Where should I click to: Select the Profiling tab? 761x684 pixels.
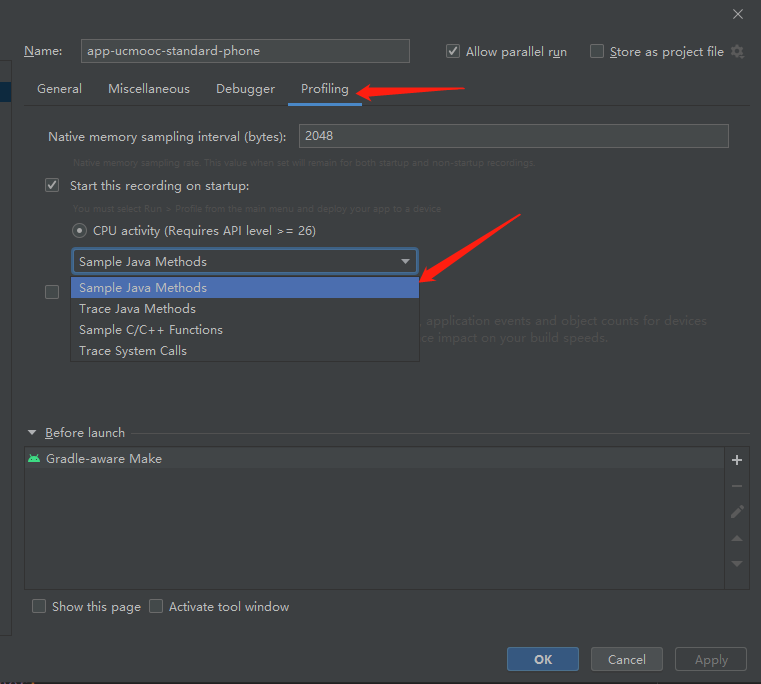coord(325,89)
